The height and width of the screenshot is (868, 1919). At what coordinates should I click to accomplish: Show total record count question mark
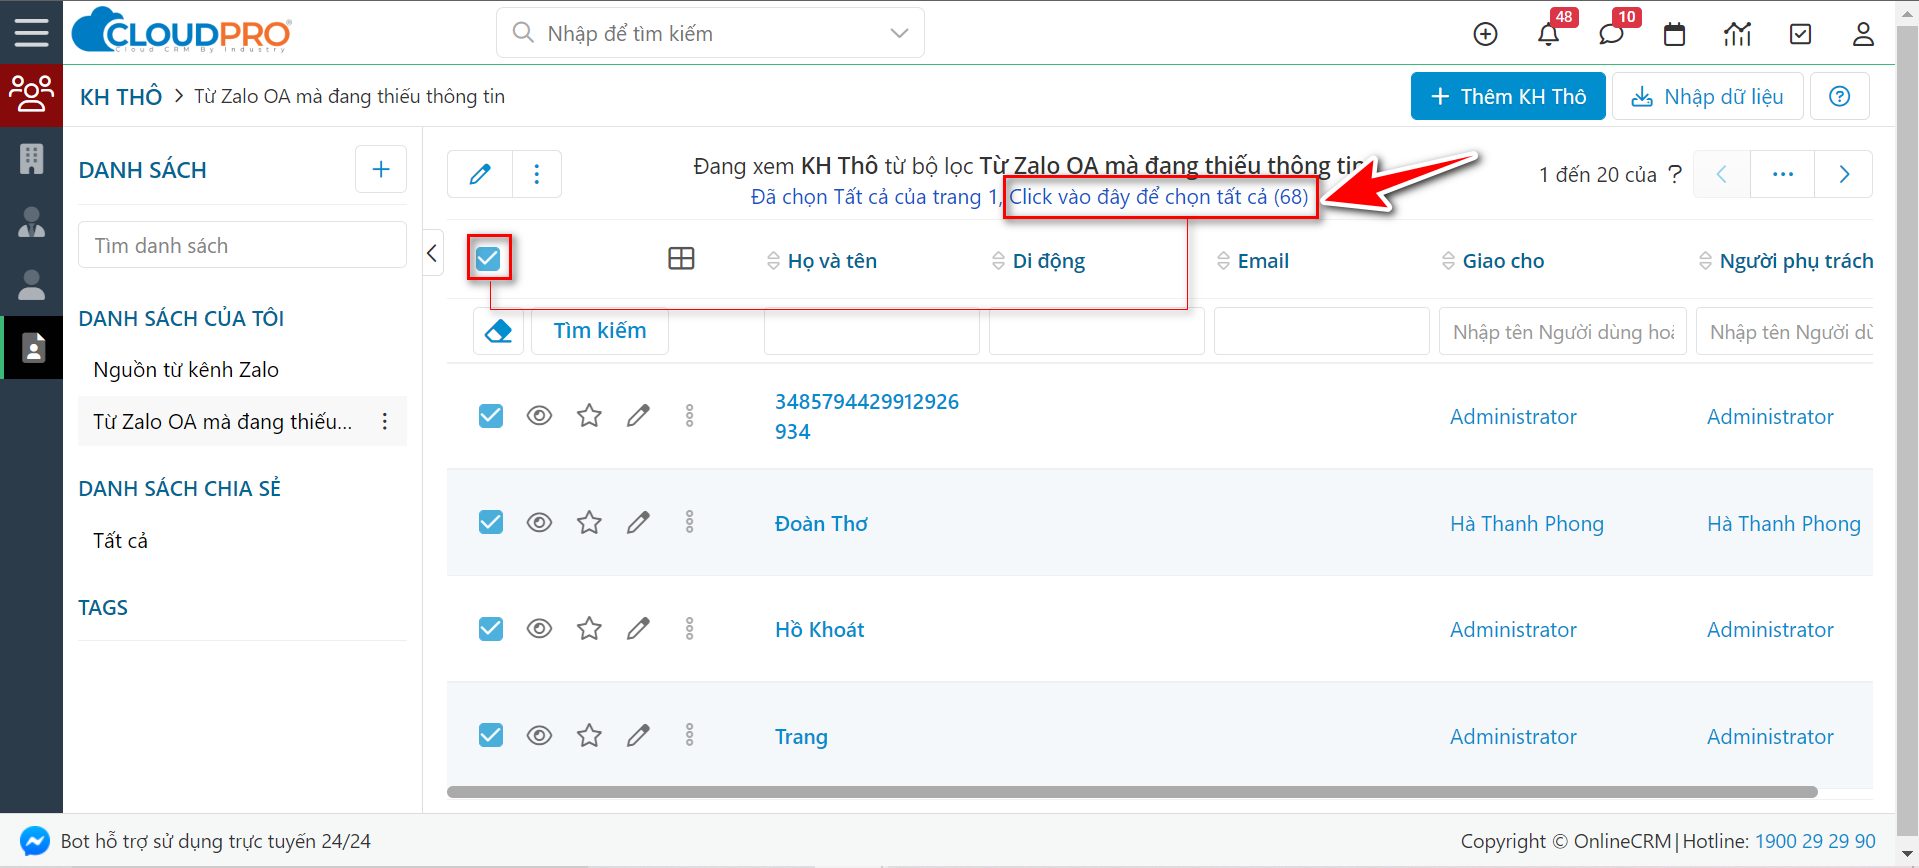coord(1675,174)
